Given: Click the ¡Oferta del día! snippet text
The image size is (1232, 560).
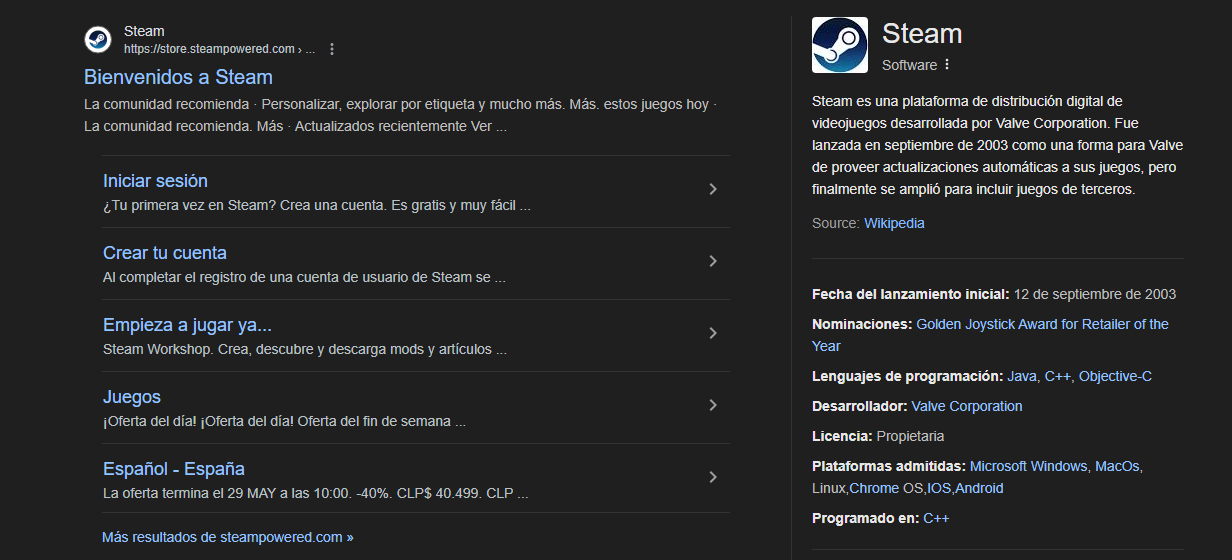Looking at the screenshot, I should pos(284,421).
